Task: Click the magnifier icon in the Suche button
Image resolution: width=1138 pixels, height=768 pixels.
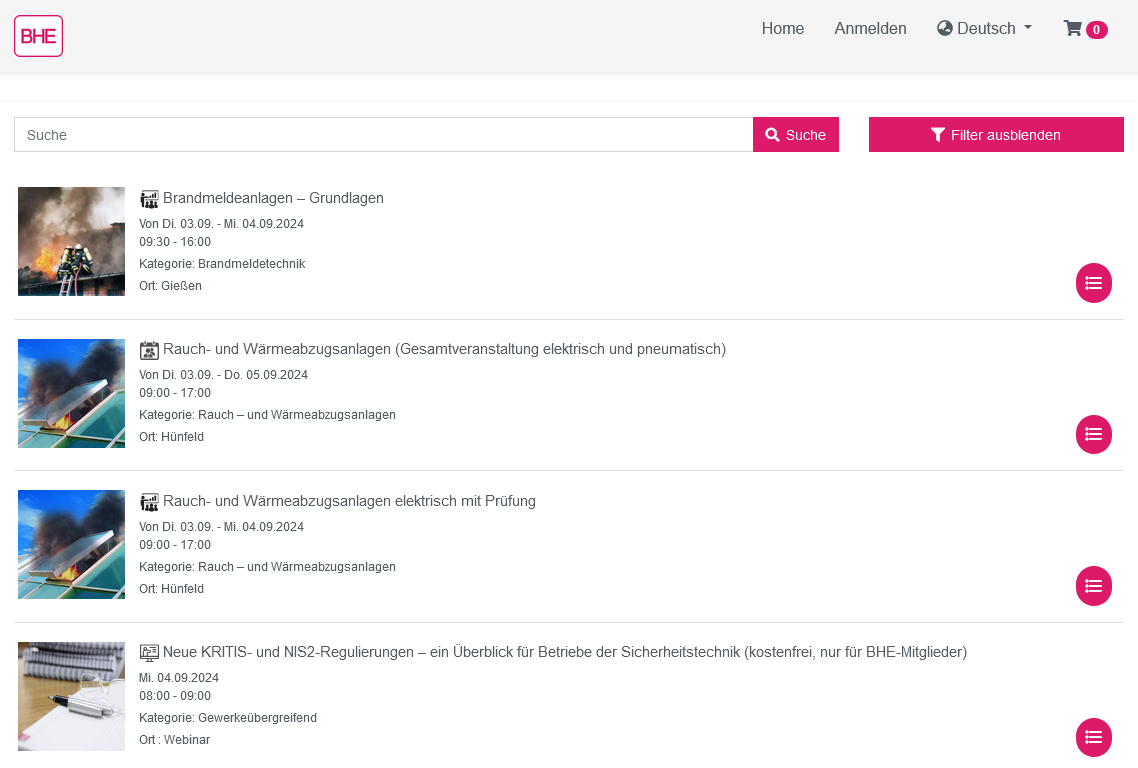Action: (772, 134)
